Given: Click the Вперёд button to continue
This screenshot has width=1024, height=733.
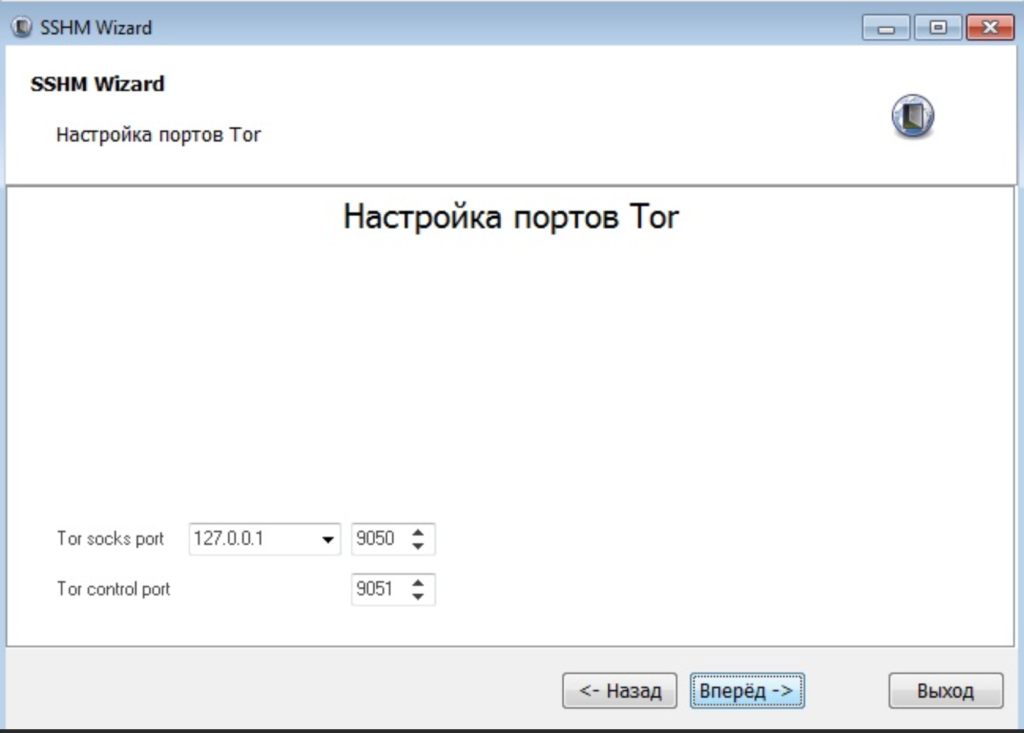Looking at the screenshot, I should tap(747, 690).
